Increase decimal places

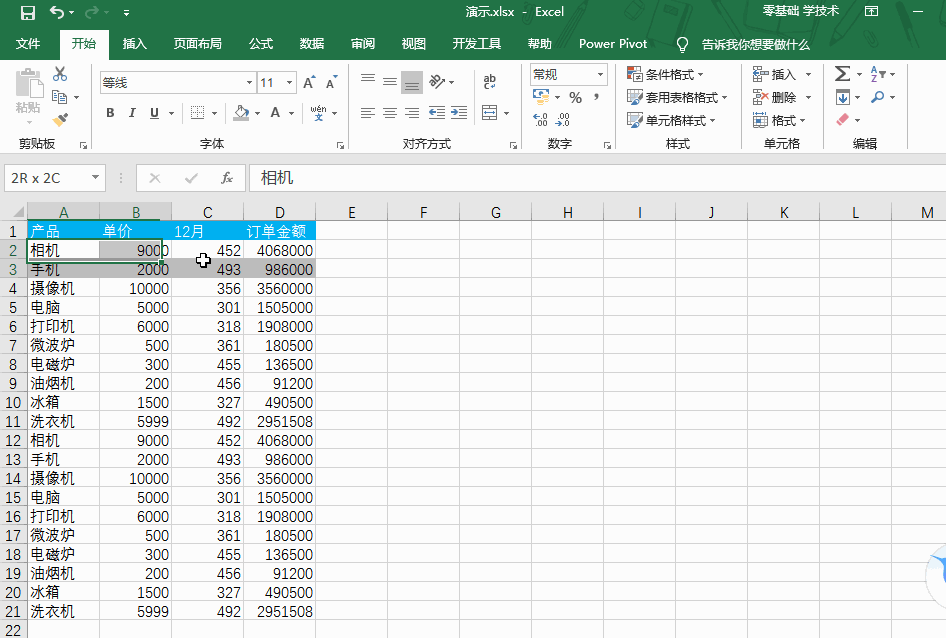541,120
